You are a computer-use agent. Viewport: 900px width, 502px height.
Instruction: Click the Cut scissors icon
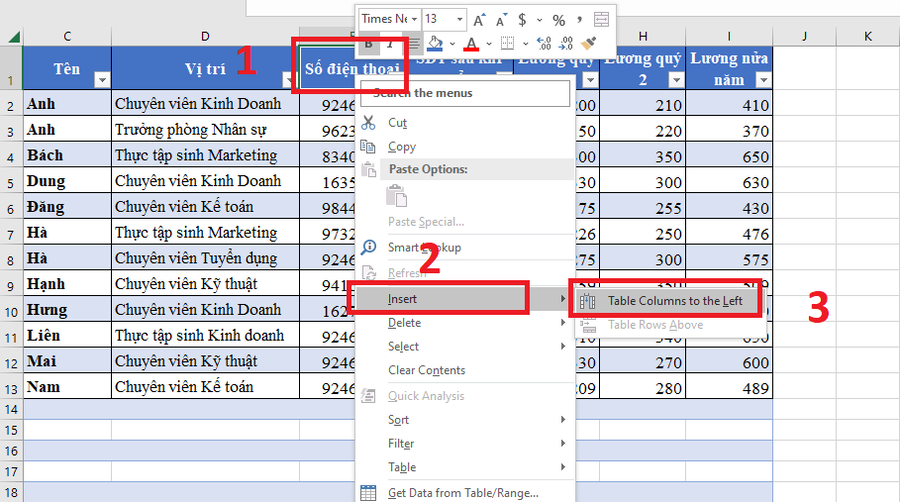point(368,123)
